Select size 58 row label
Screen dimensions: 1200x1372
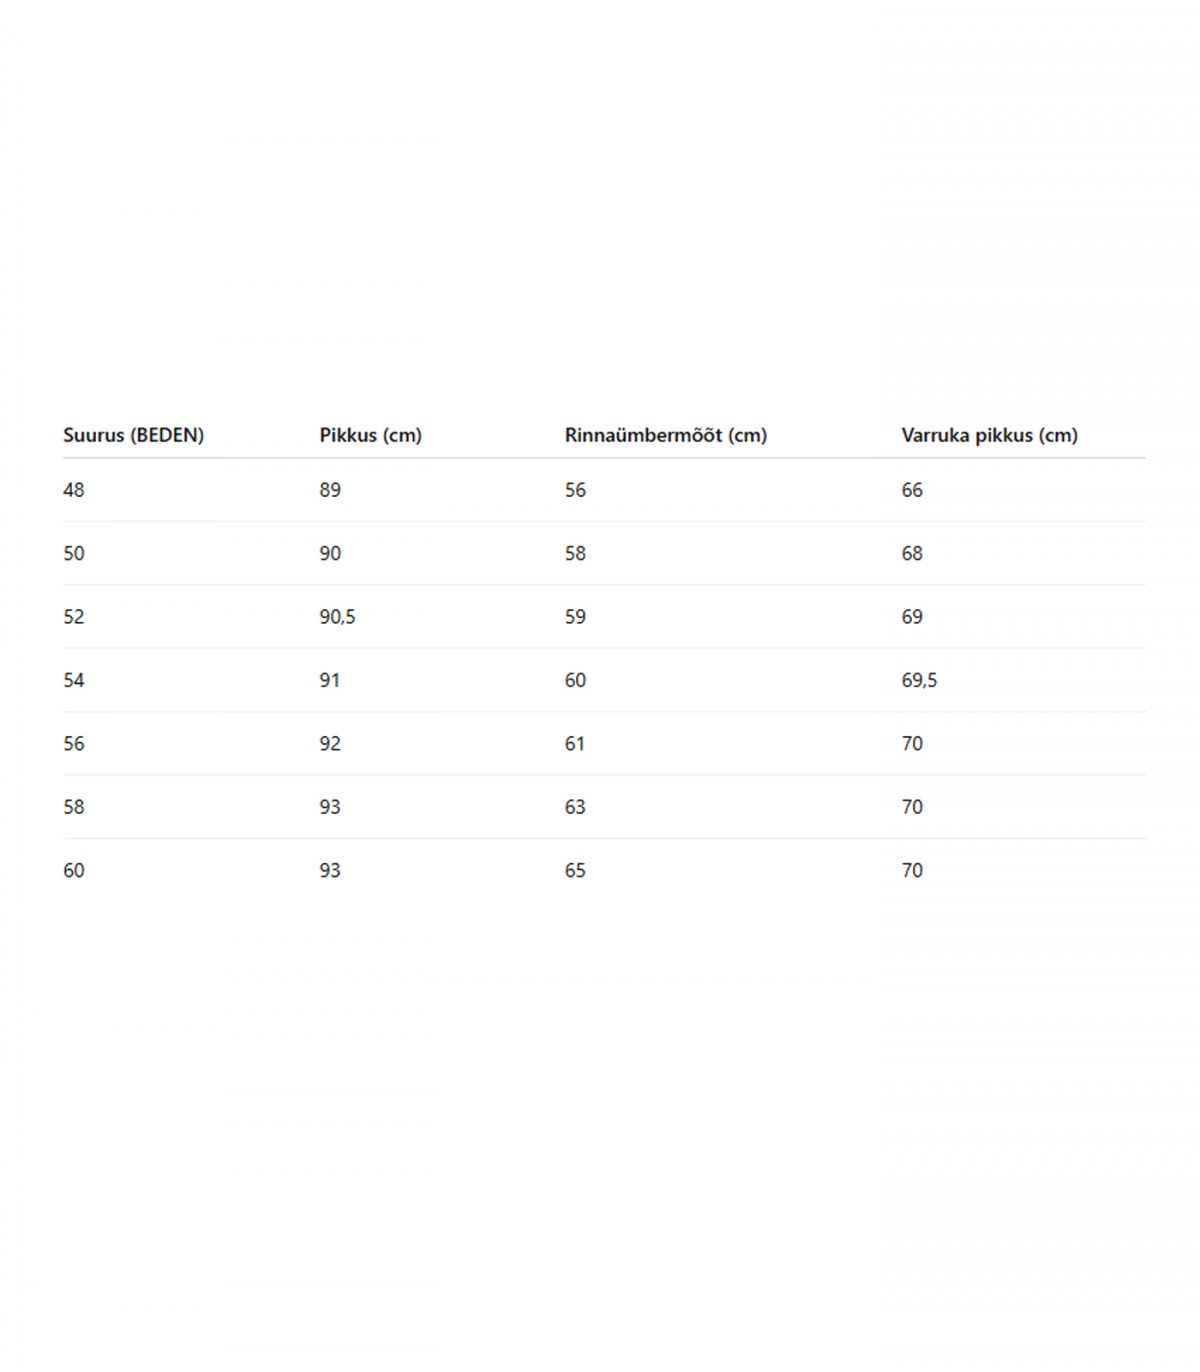[74, 807]
